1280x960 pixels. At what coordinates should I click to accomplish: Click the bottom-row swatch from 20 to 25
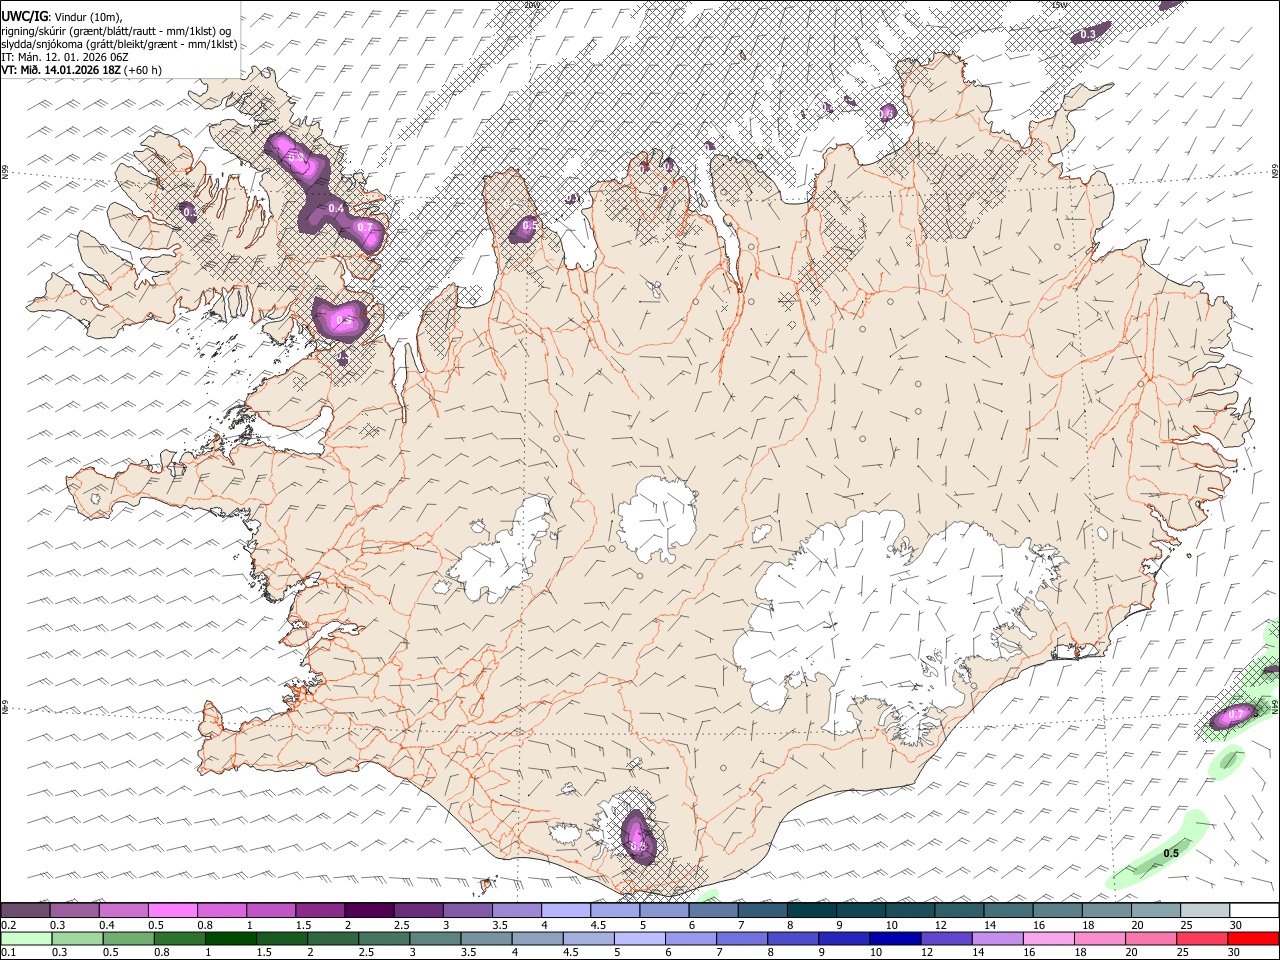1150,939
